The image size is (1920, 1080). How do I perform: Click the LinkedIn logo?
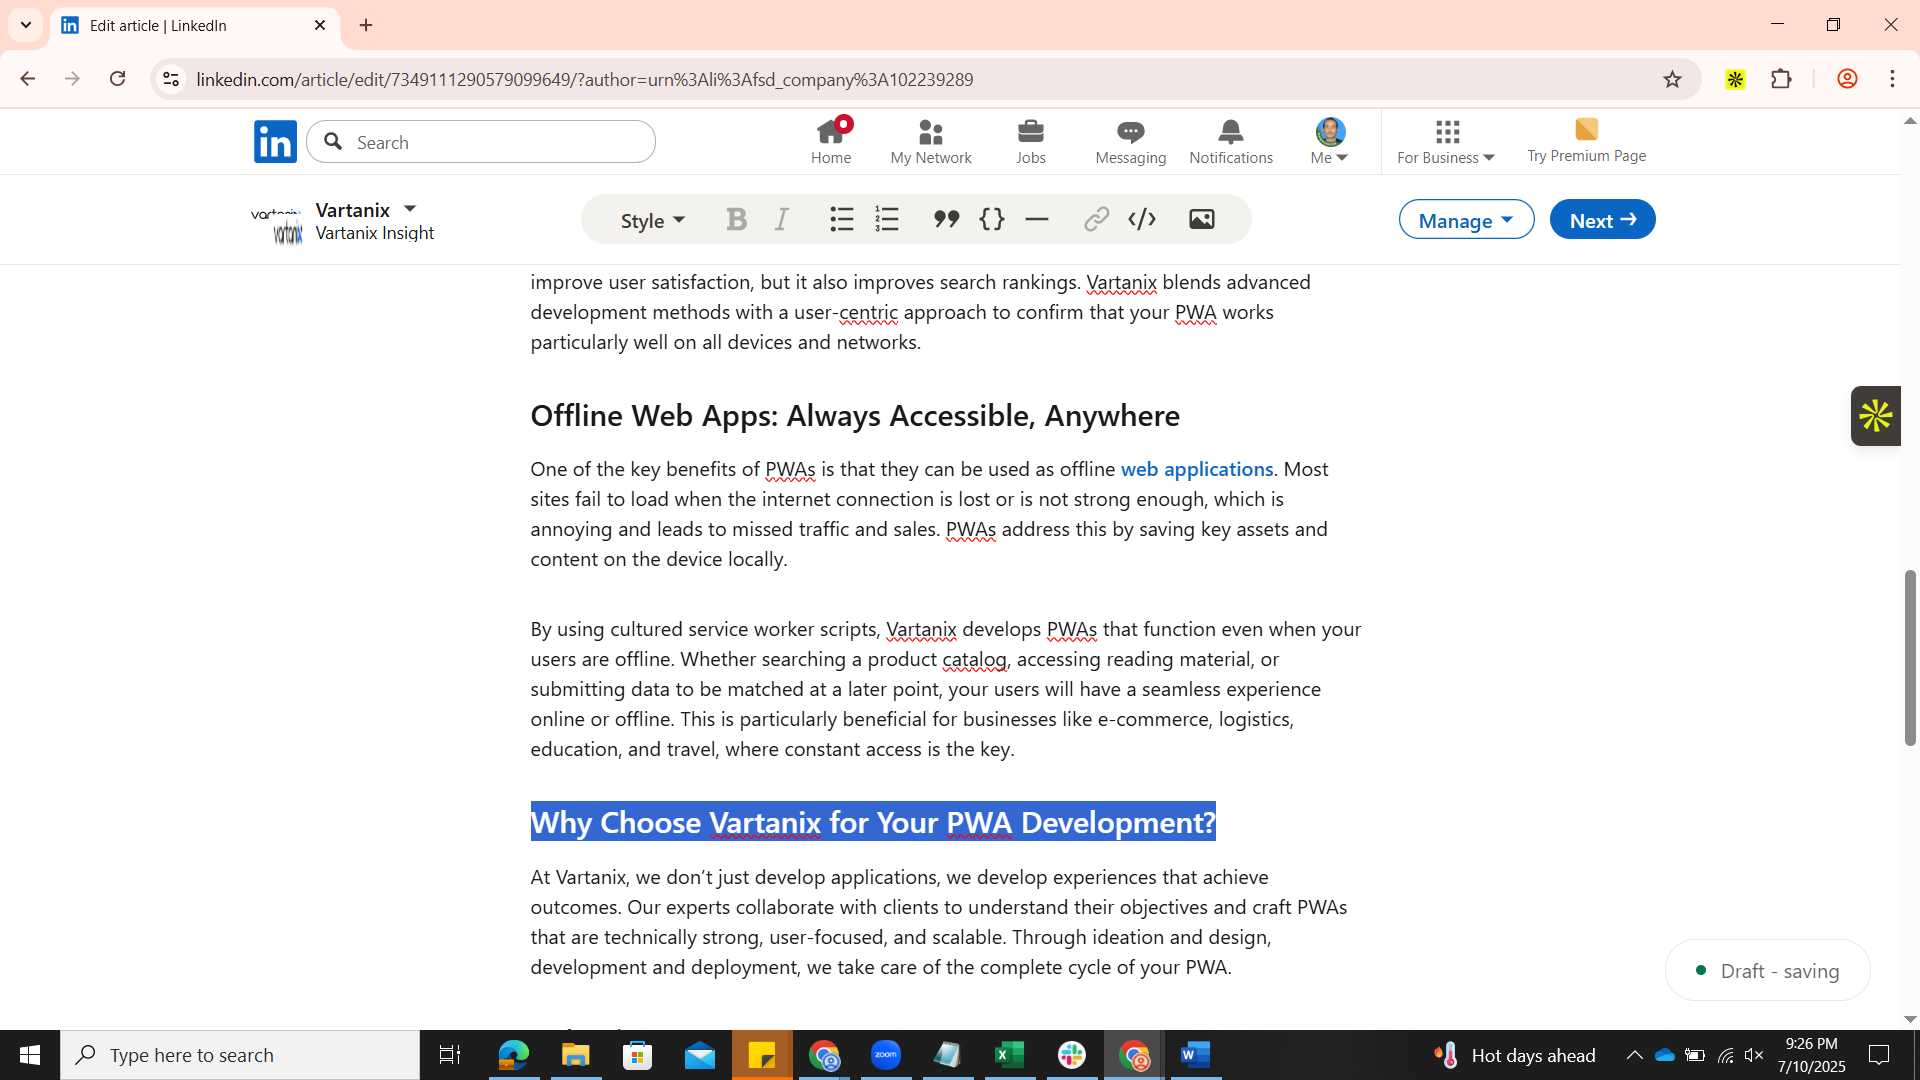point(275,141)
